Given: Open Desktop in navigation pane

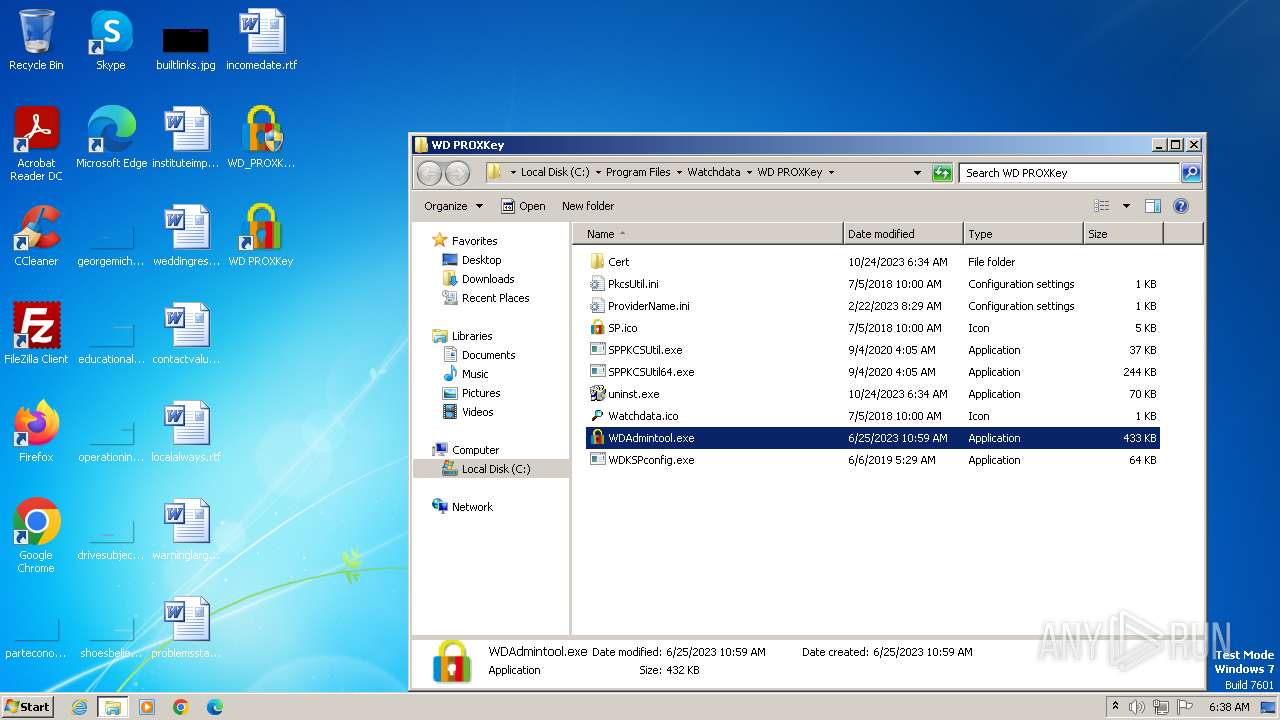Looking at the screenshot, I should 481,260.
